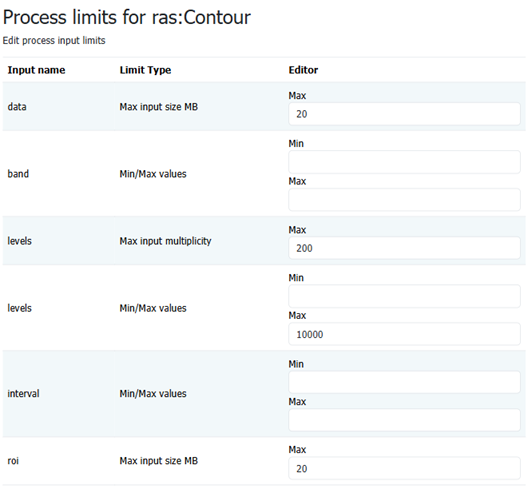Click the Min field for levels values
This screenshot has height=486, width=528.
tap(404, 296)
